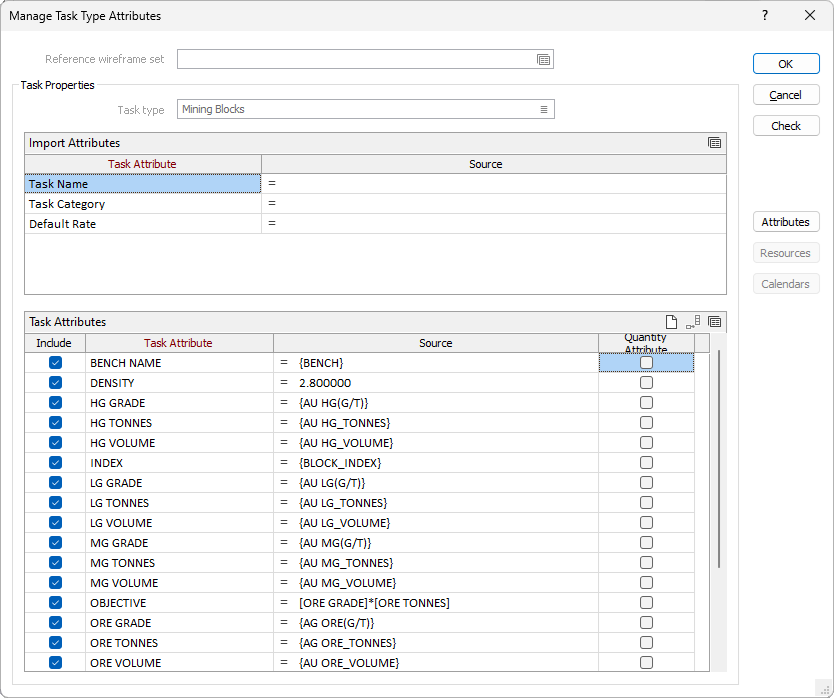Select the Task Name row in Import Attributes
The height and width of the screenshot is (698, 834).
coord(143,184)
